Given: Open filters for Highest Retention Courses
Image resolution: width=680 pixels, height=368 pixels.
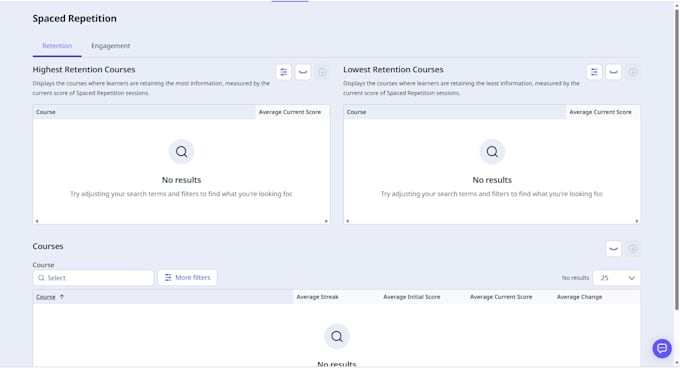Looking at the screenshot, I should [284, 72].
